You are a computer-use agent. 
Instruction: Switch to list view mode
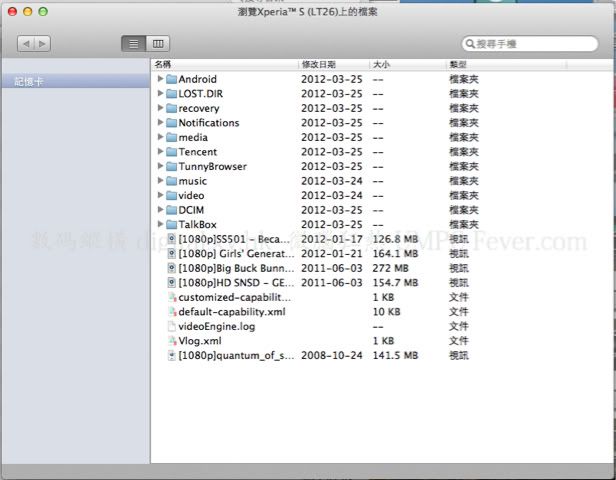pyautogui.click(x=133, y=44)
